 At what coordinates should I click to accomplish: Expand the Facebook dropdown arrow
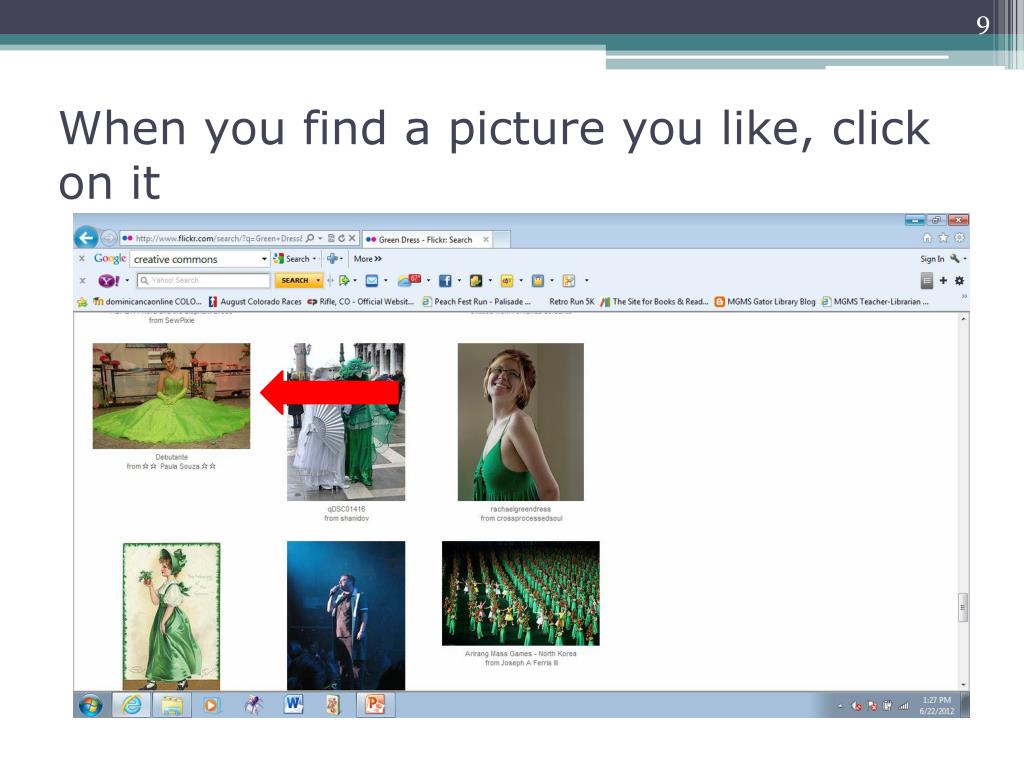[x=458, y=281]
